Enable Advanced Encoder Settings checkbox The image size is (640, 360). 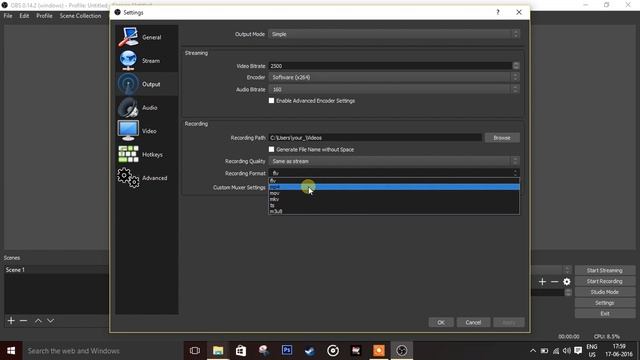click(x=271, y=100)
